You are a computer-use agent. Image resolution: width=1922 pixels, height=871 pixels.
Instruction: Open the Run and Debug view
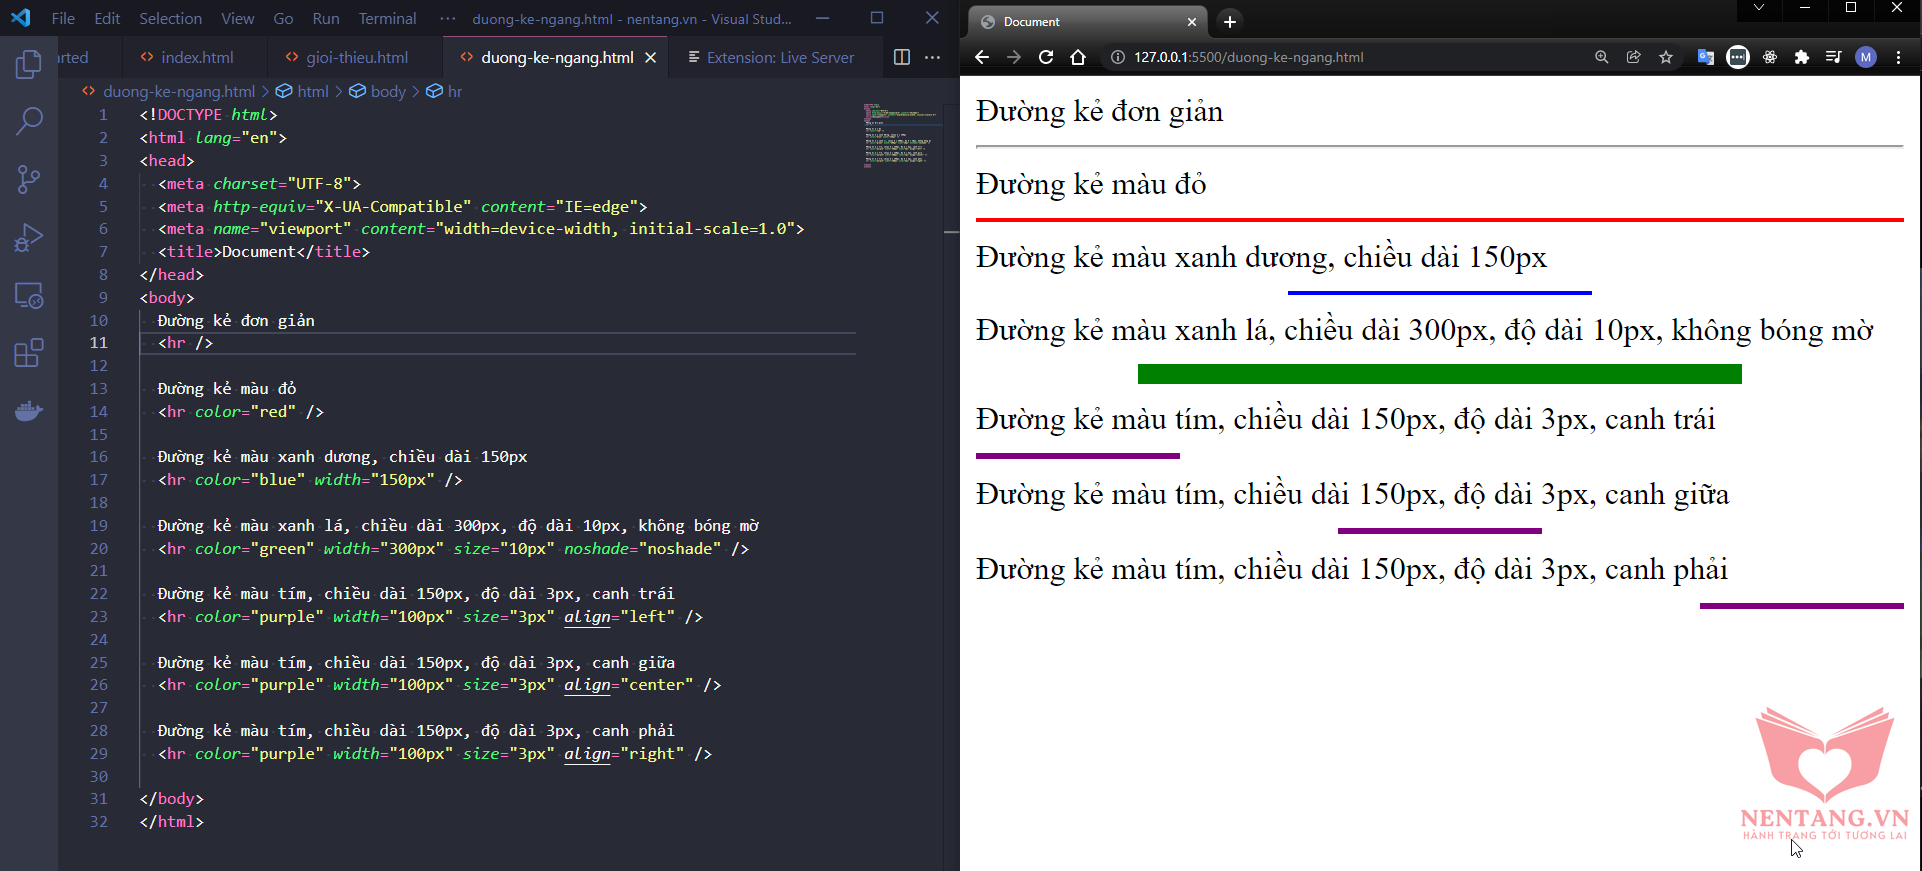pos(29,238)
